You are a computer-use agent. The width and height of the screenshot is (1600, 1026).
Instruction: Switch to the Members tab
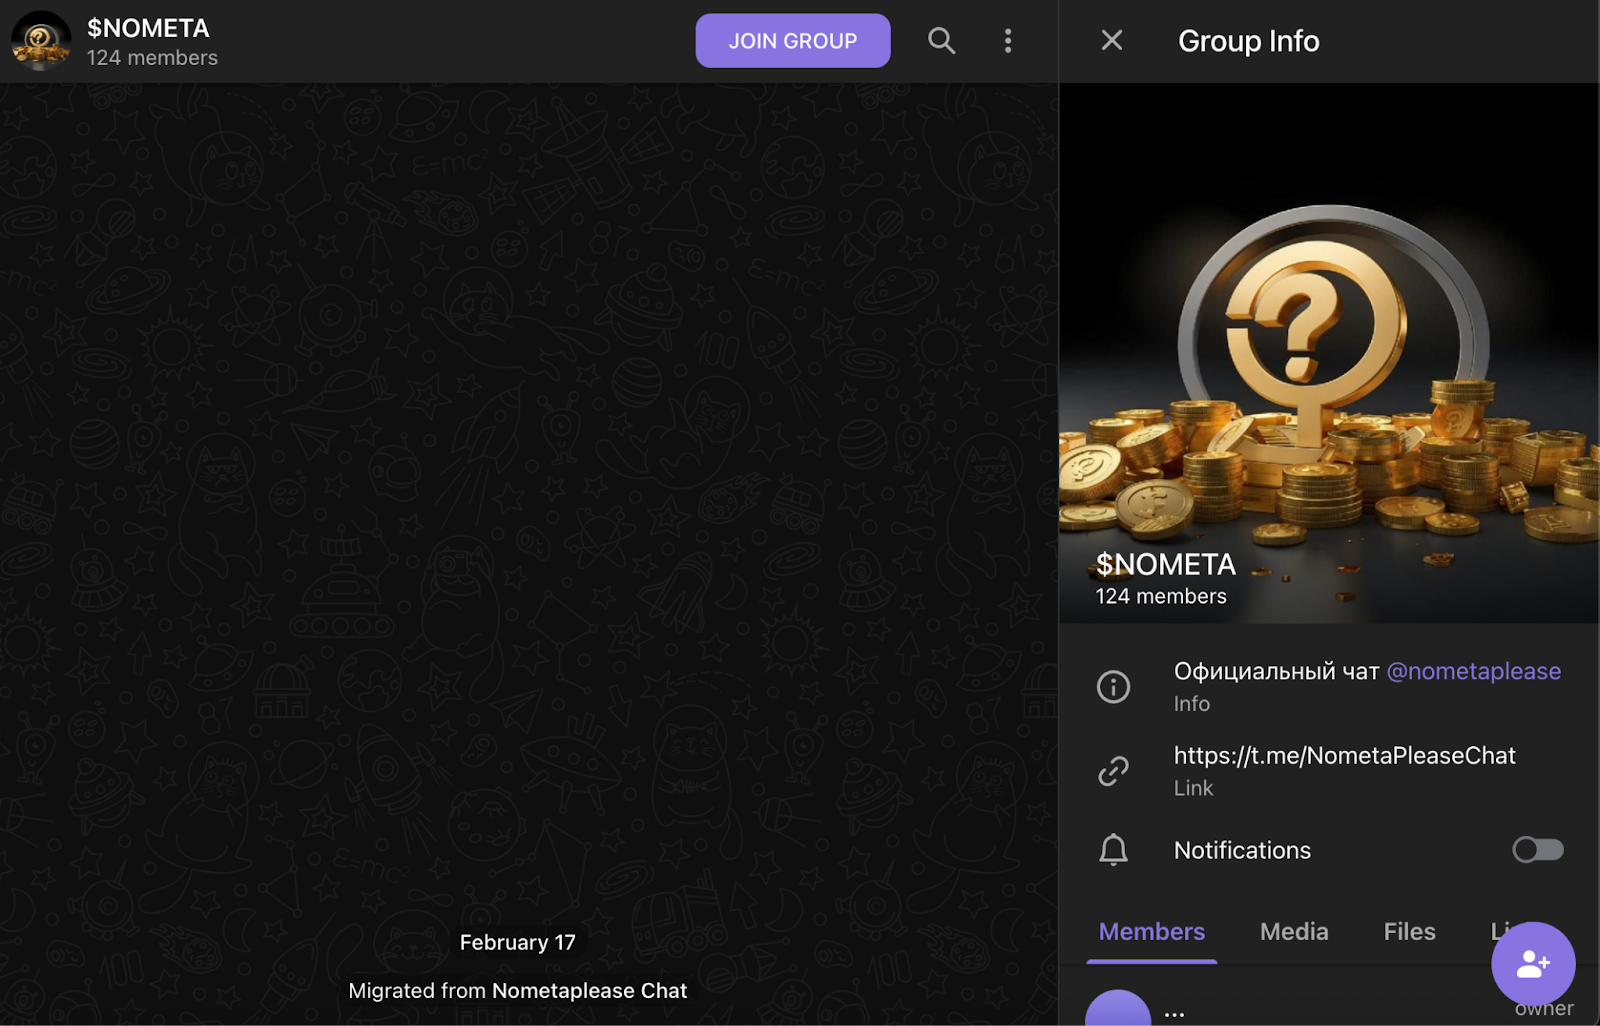(x=1152, y=932)
